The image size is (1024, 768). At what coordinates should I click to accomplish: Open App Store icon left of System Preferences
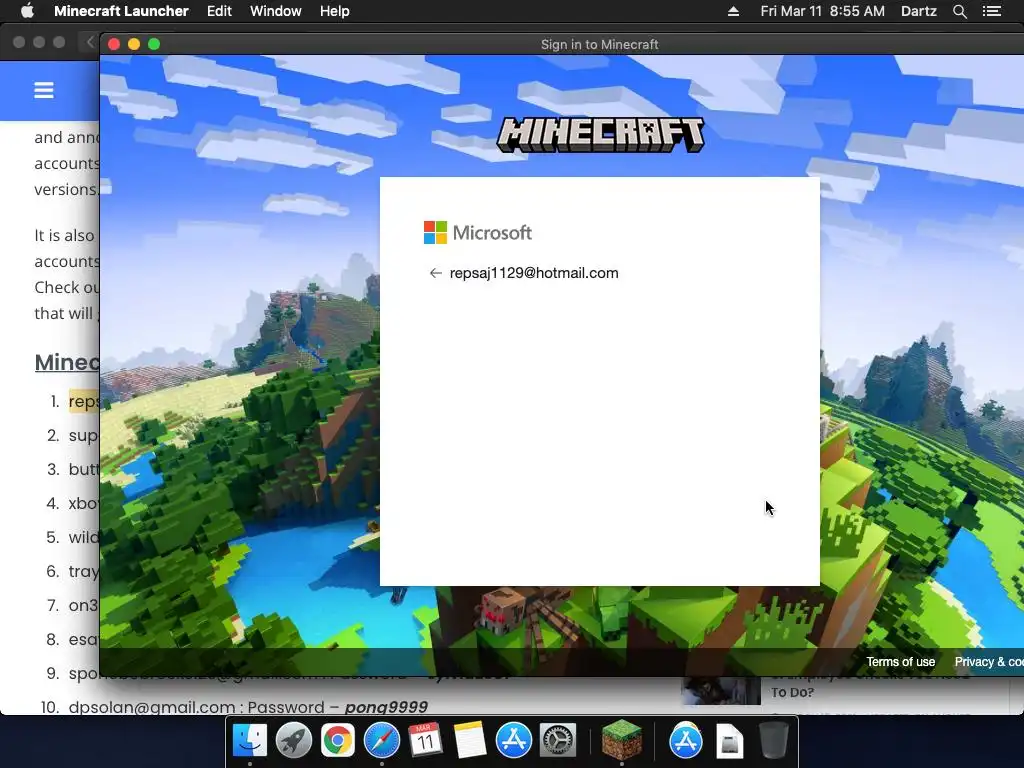[514, 741]
